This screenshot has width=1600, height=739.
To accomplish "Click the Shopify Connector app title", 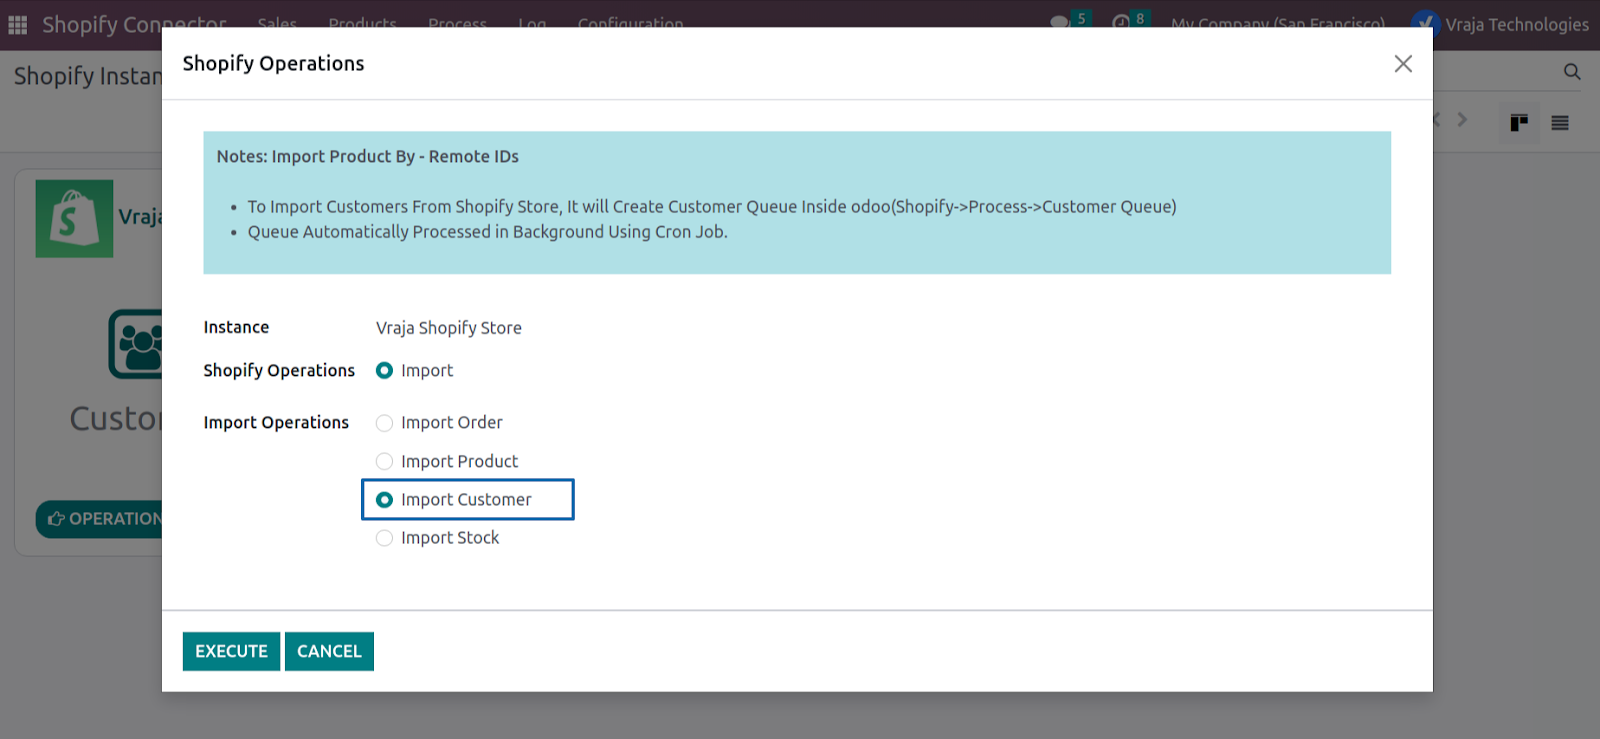I will tap(134, 24).
